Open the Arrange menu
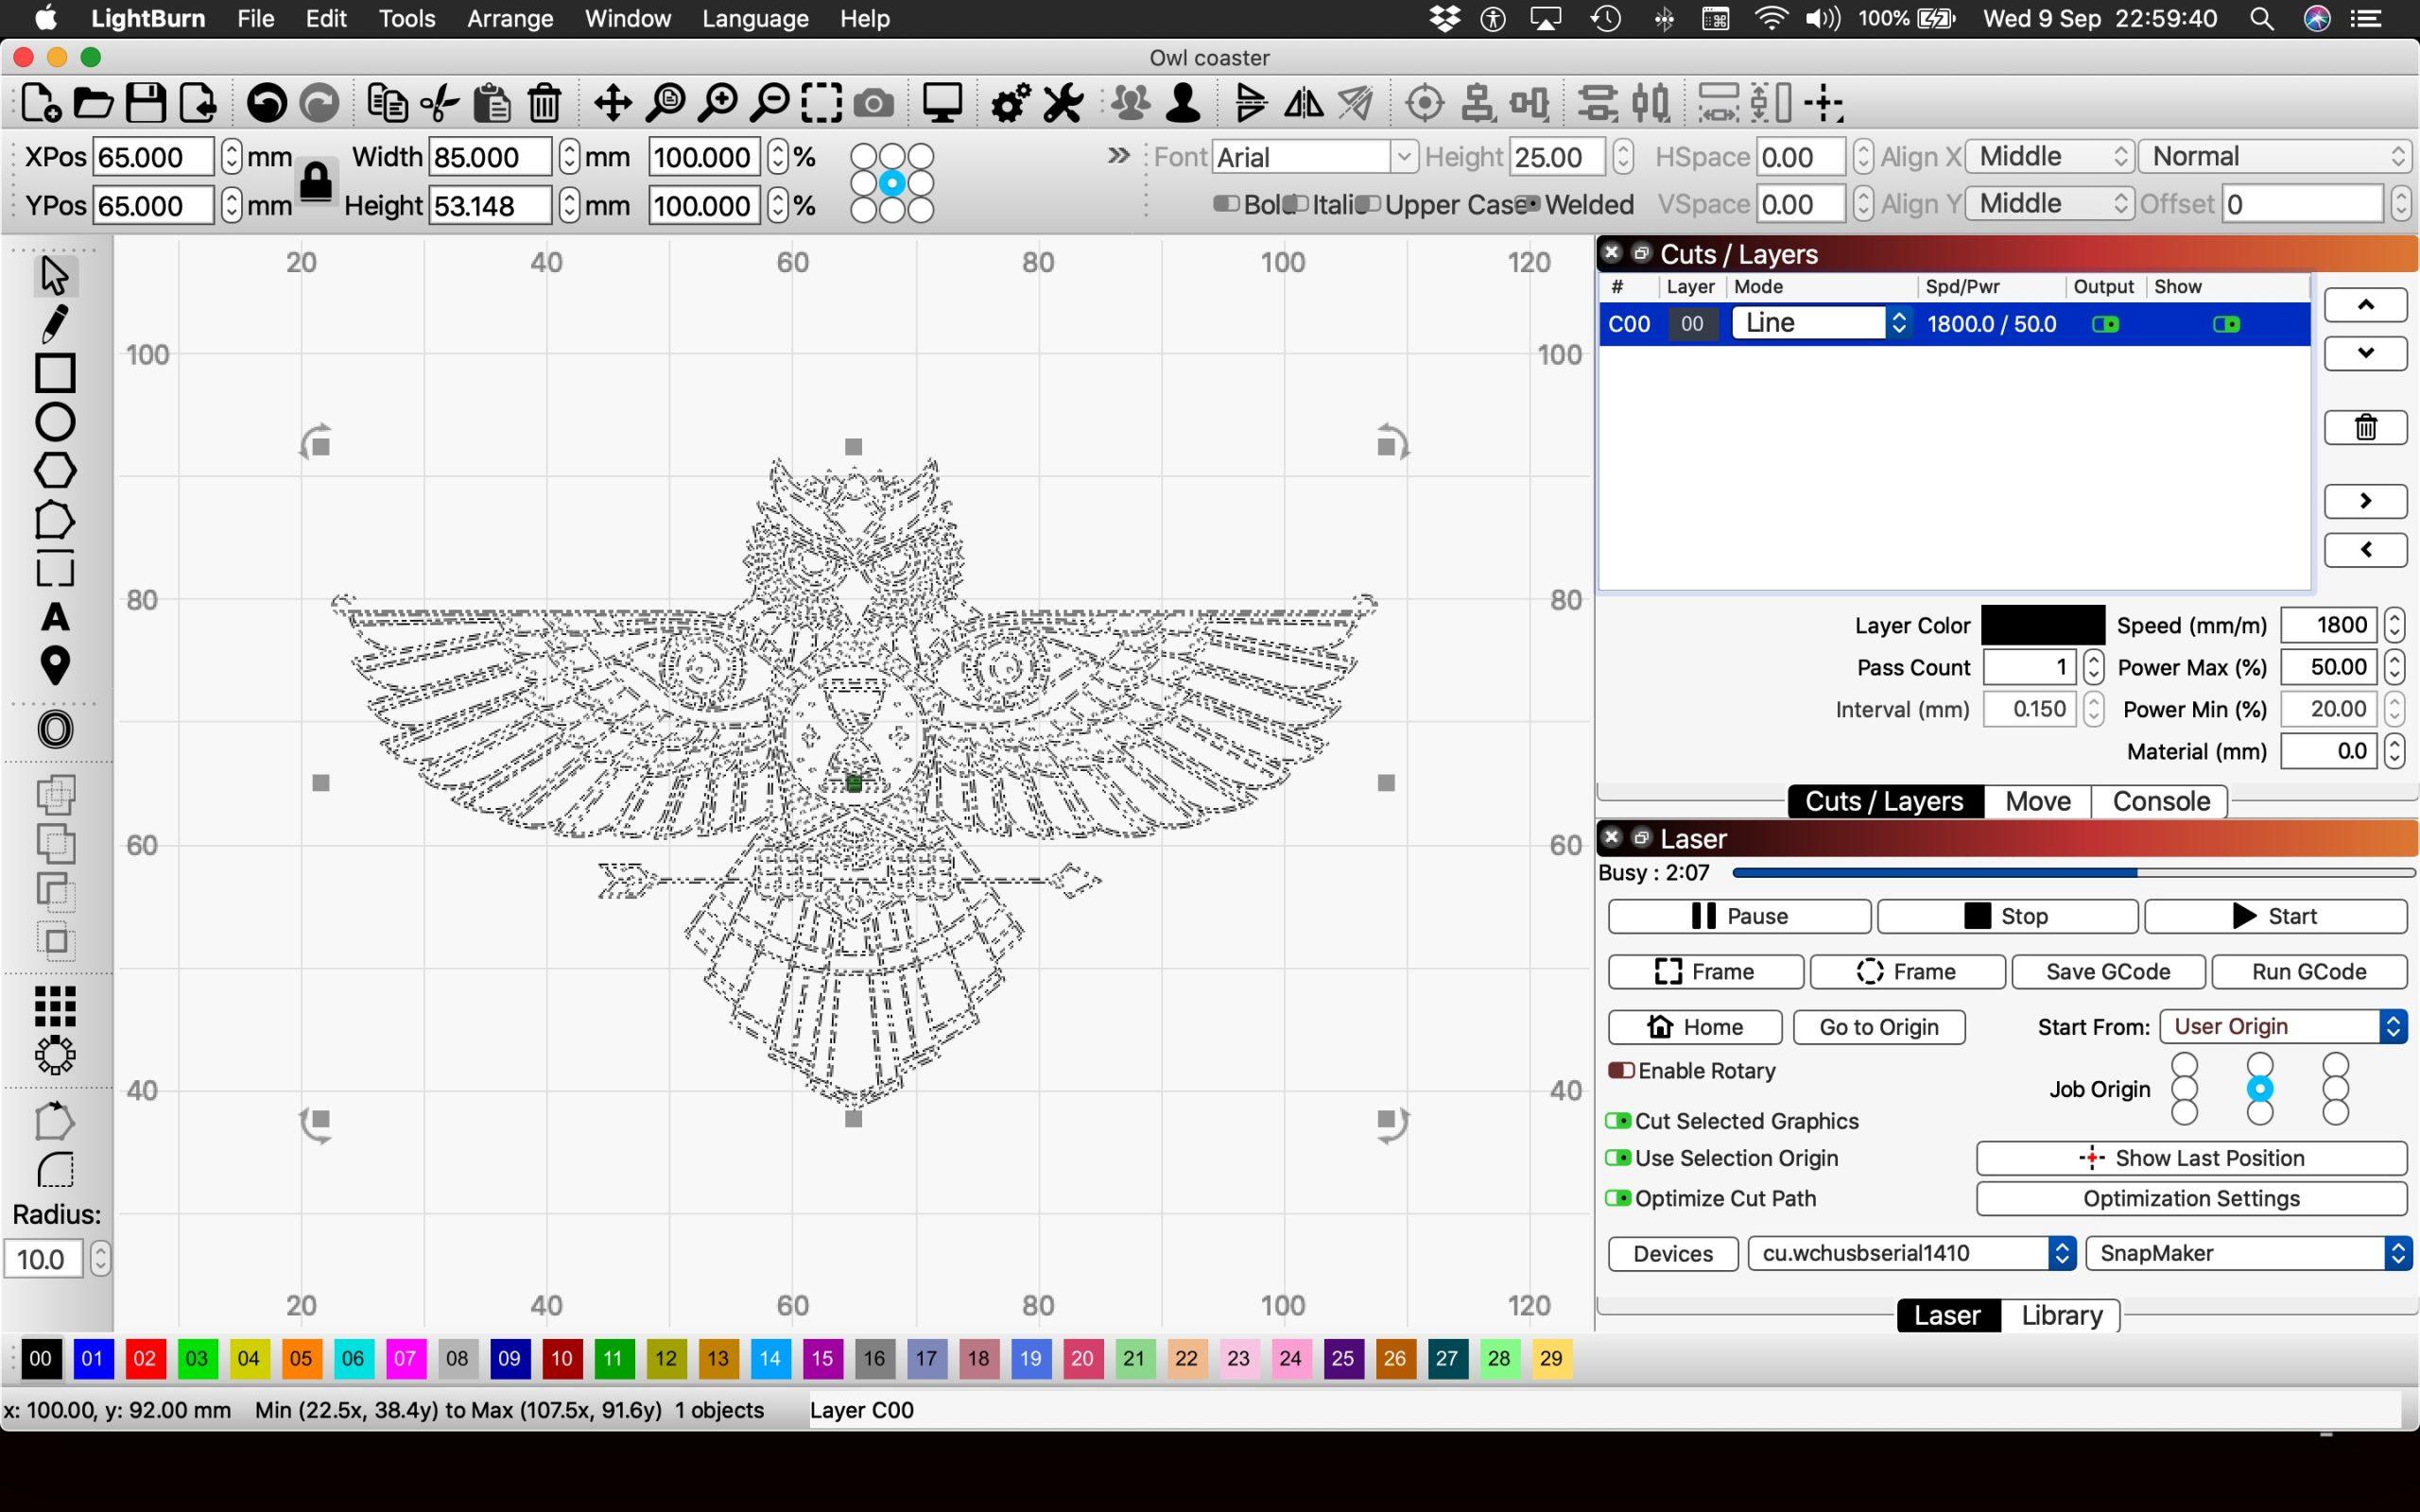This screenshot has width=2420, height=1512. (x=510, y=18)
